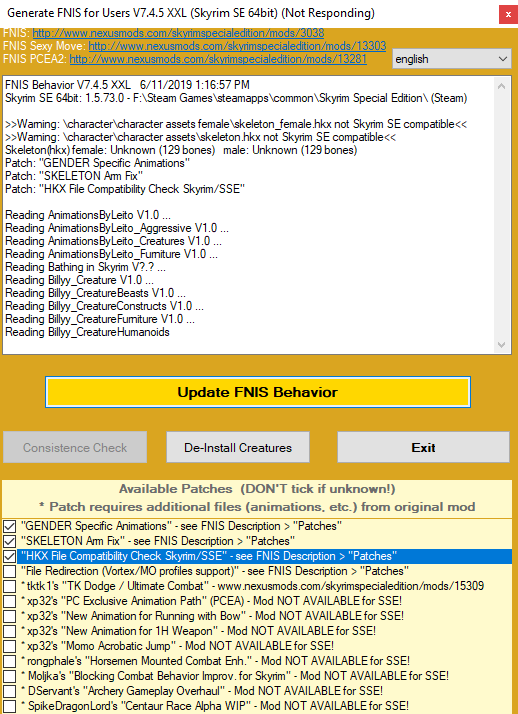
Task: Untick SKELETON Arm Fix checkbox
Action: tap(10, 541)
